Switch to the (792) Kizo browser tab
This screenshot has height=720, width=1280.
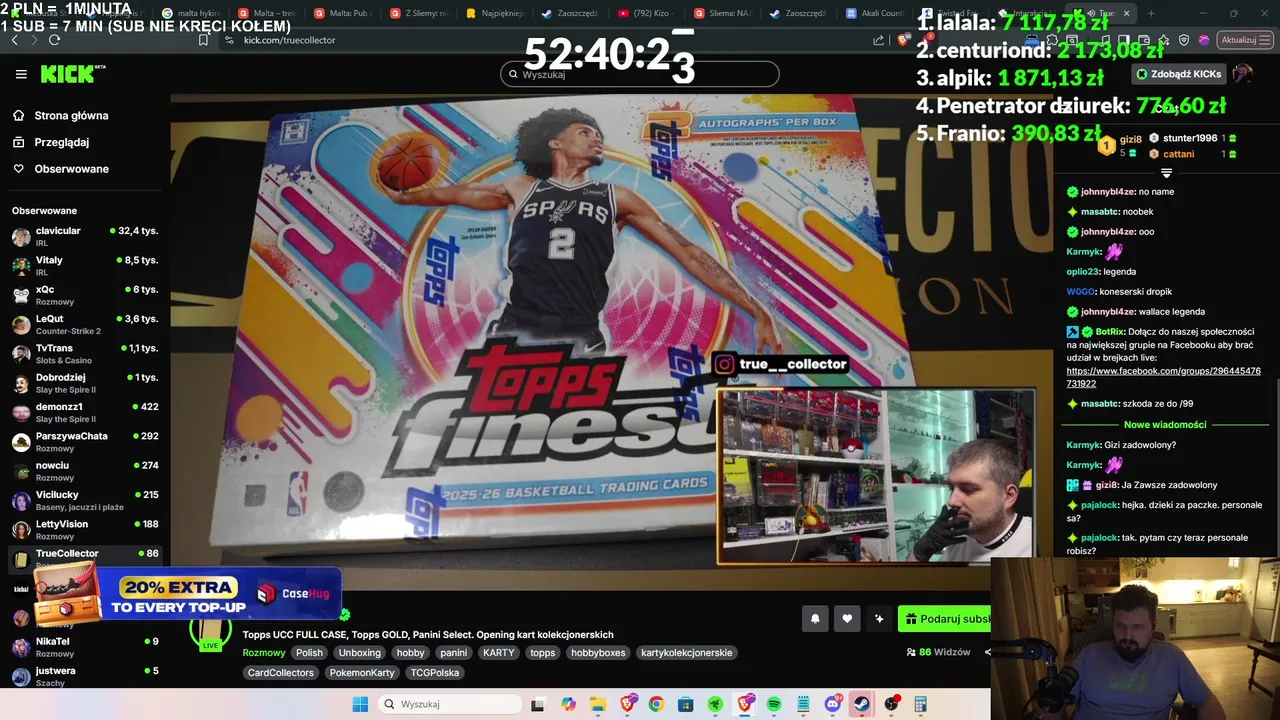pyautogui.click(x=646, y=14)
